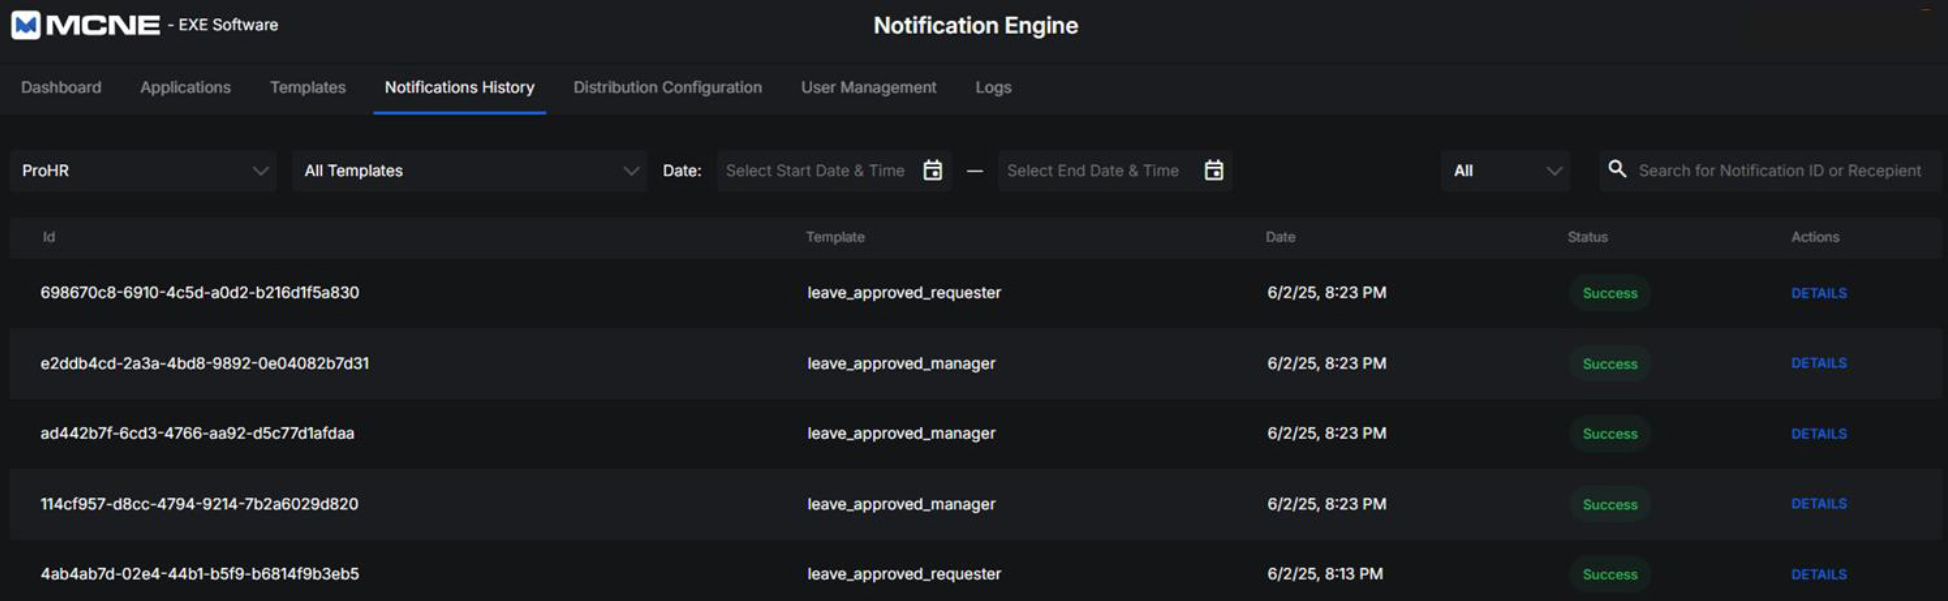Go to Distribution Configuration tab
1948x601 pixels.
coord(667,88)
